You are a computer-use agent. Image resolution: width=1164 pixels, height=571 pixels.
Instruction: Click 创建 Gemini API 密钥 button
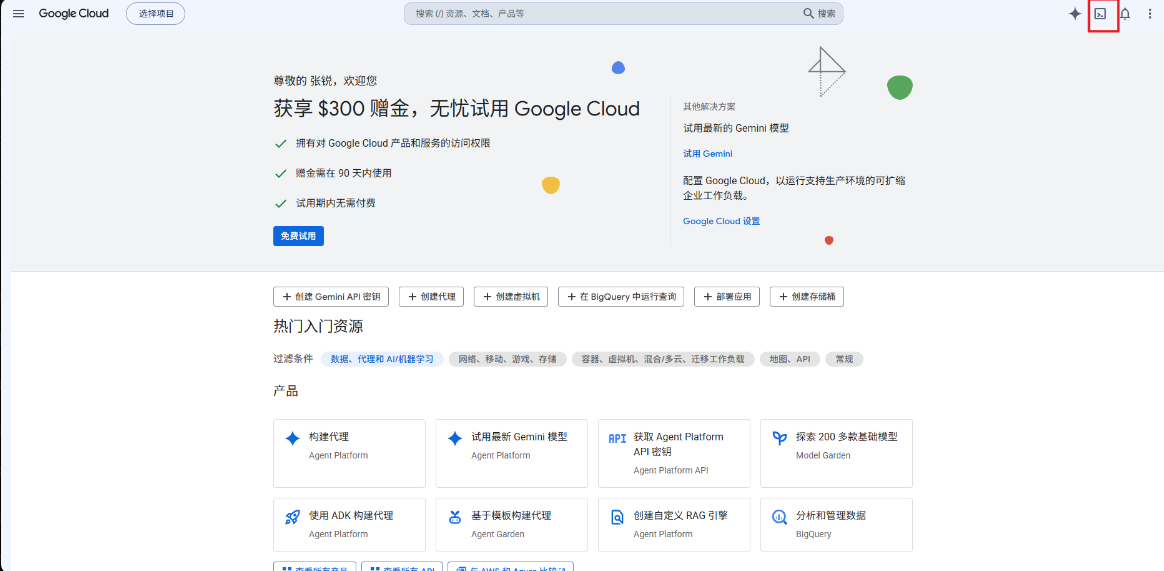(x=331, y=296)
